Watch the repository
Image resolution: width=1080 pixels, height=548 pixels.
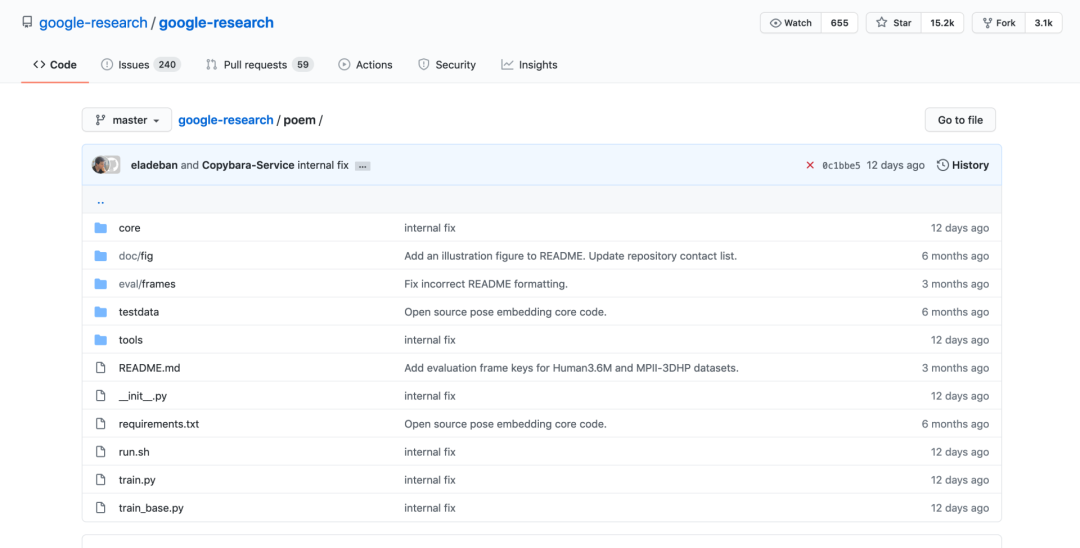791,23
